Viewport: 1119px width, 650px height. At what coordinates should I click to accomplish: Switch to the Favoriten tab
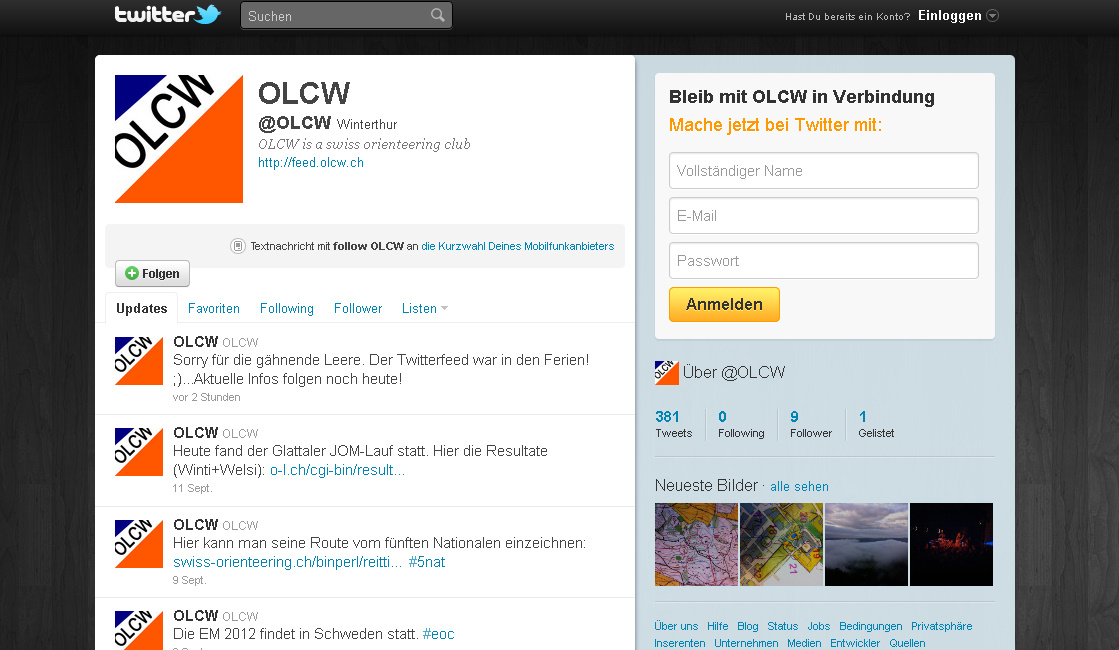click(213, 308)
